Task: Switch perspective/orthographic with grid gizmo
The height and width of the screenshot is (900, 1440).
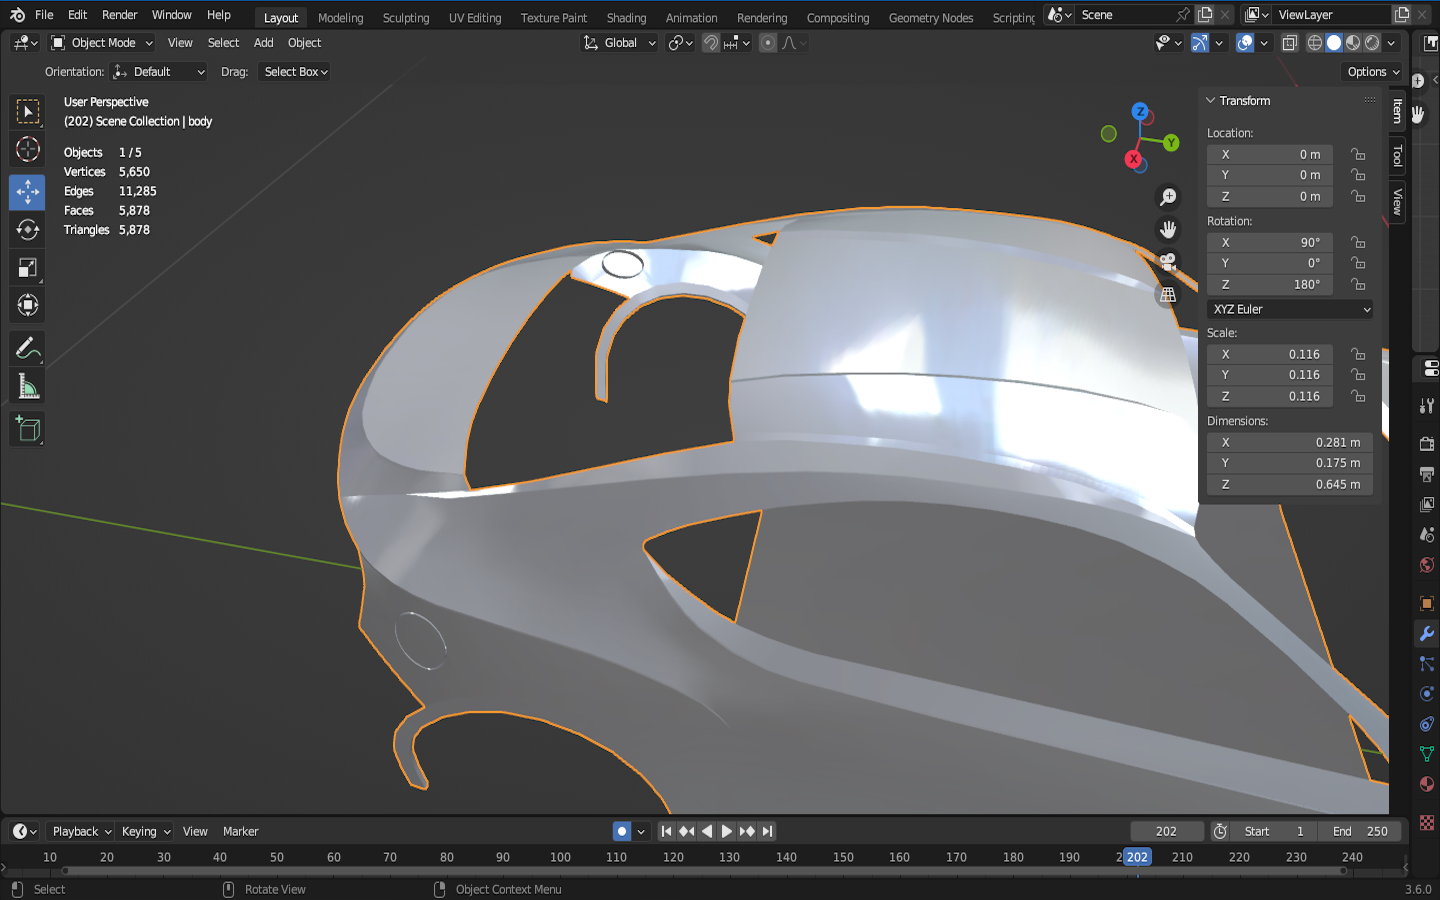Action: click(x=1167, y=295)
